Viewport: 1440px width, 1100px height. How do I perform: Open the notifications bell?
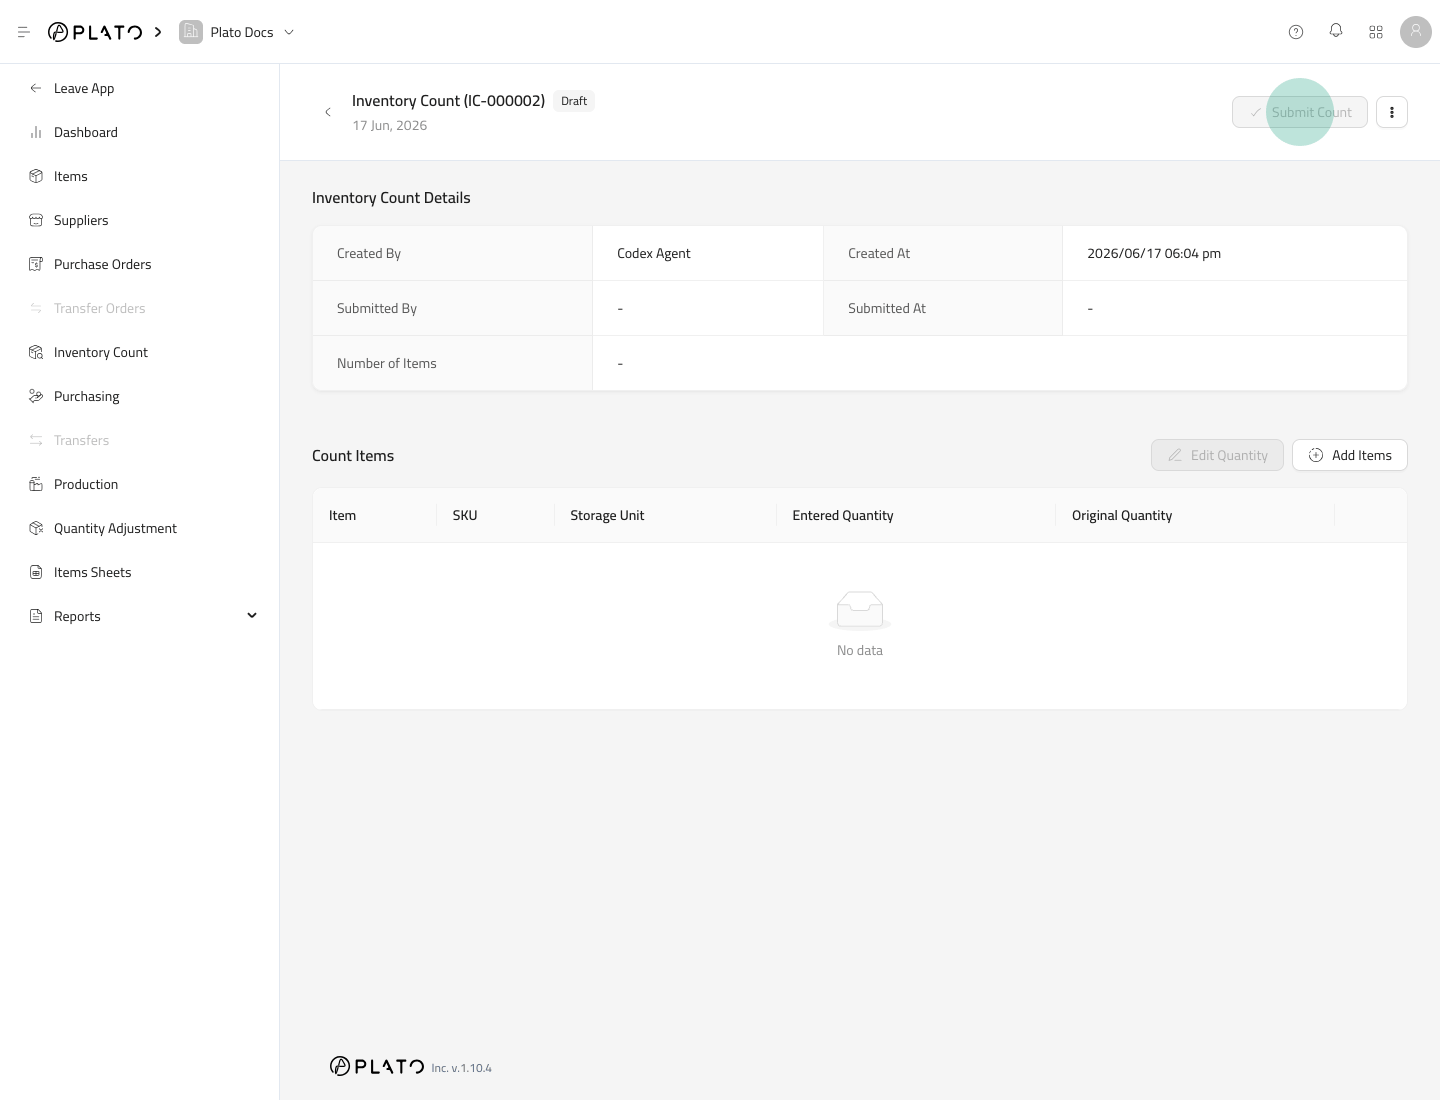(x=1336, y=31)
